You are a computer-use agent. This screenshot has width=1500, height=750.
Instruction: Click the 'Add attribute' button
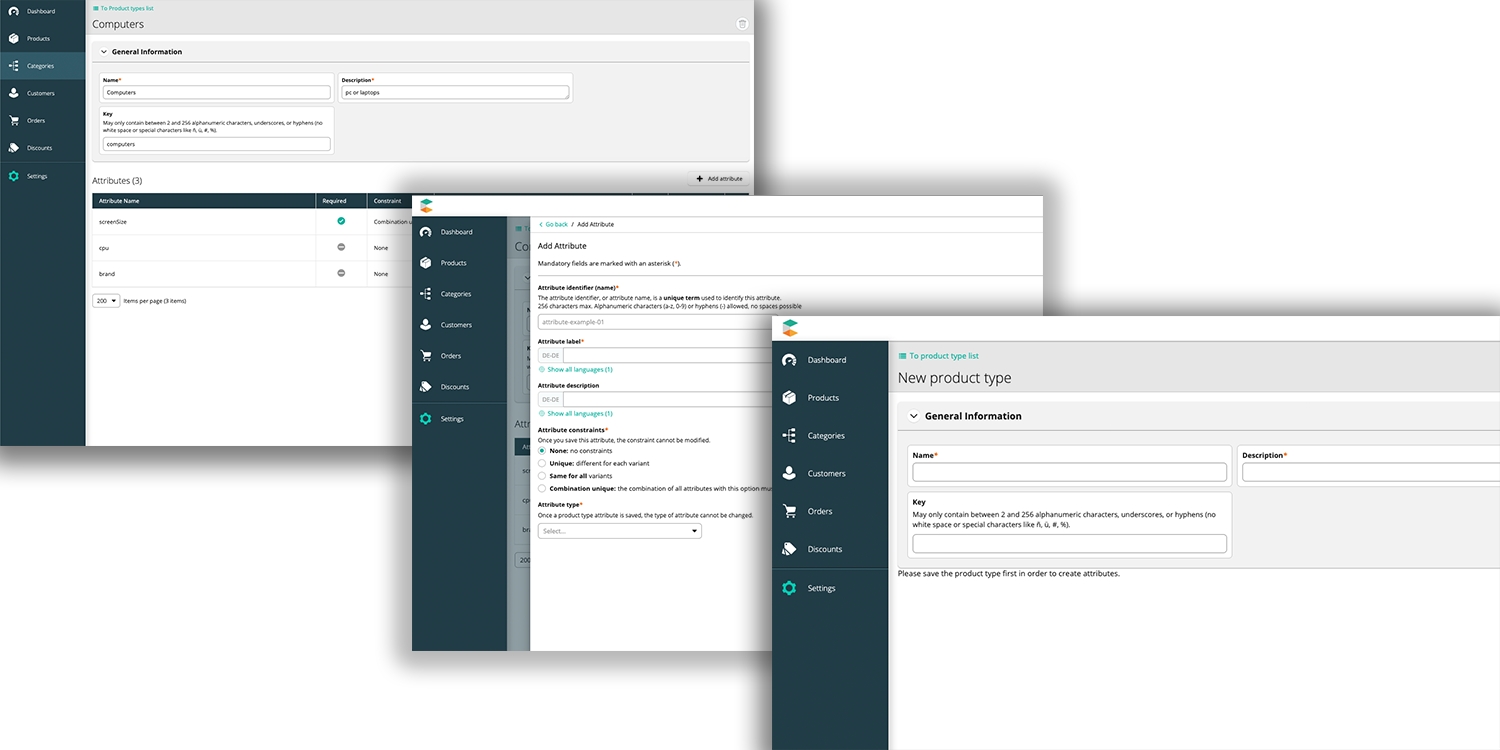[719, 179]
